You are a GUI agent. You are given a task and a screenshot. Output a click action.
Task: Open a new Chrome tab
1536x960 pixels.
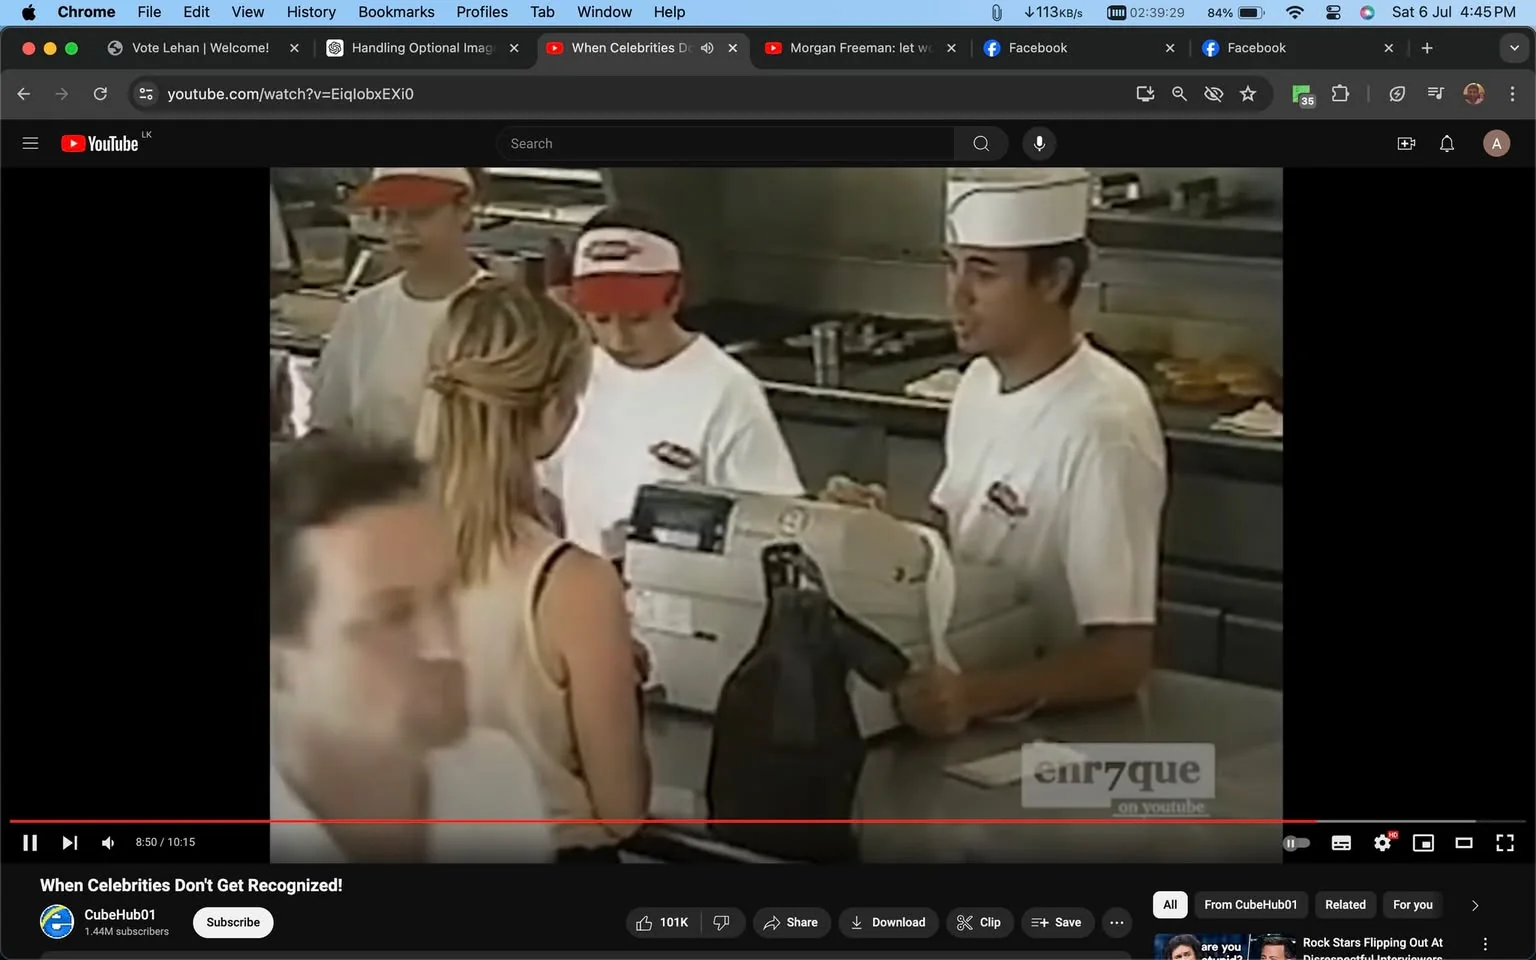click(1427, 48)
